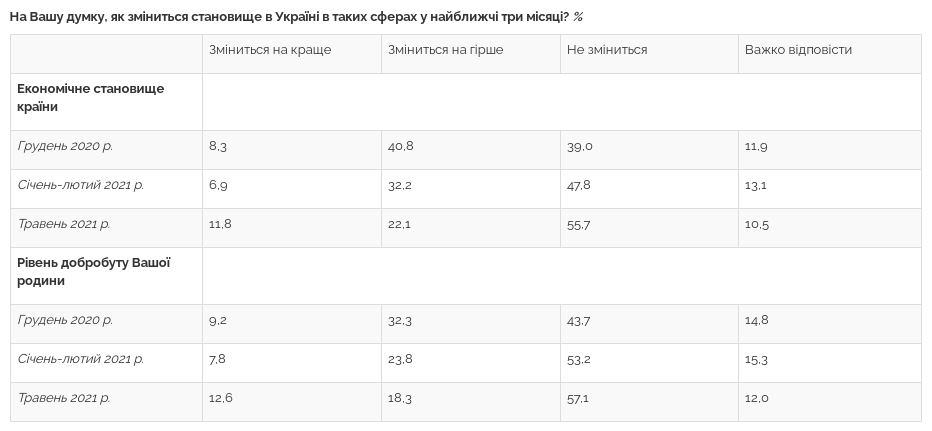The width and height of the screenshot is (932, 431).
Task: Select the "Не зміниться" column header
Action: [x=607, y=50]
